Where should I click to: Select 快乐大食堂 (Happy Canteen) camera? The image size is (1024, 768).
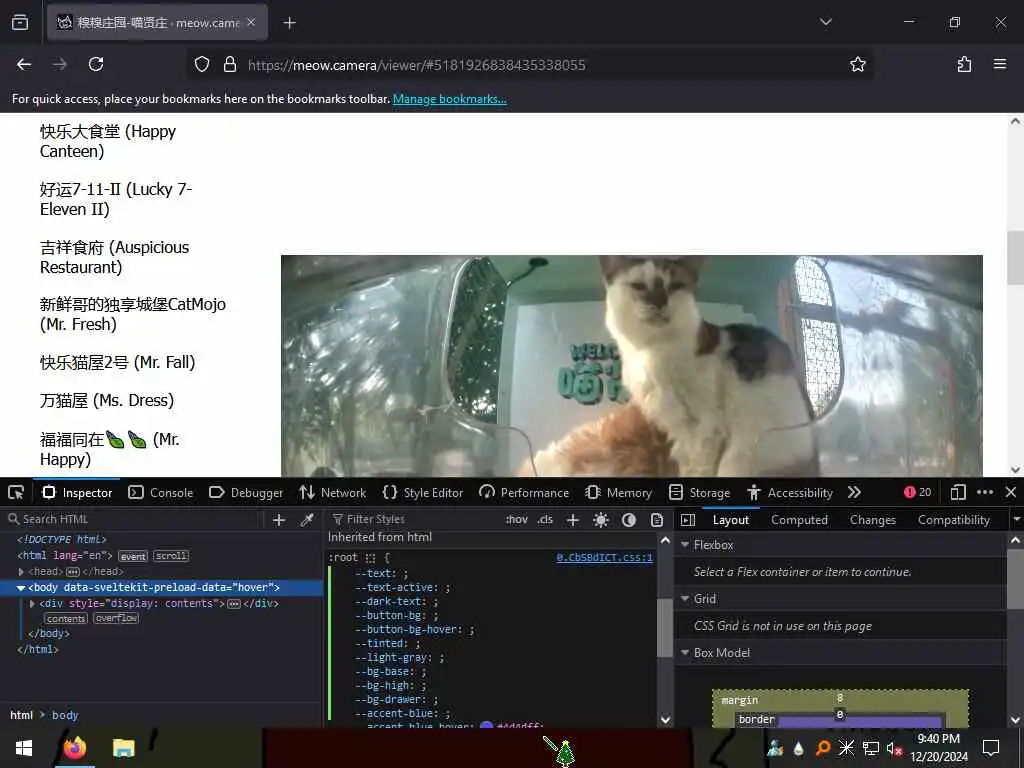[x=108, y=141]
